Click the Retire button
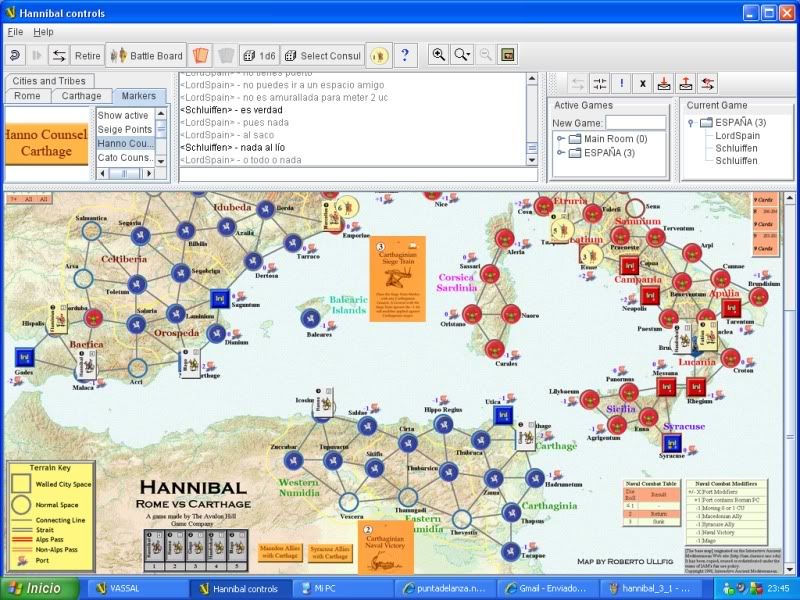The image size is (800, 600). (x=88, y=56)
